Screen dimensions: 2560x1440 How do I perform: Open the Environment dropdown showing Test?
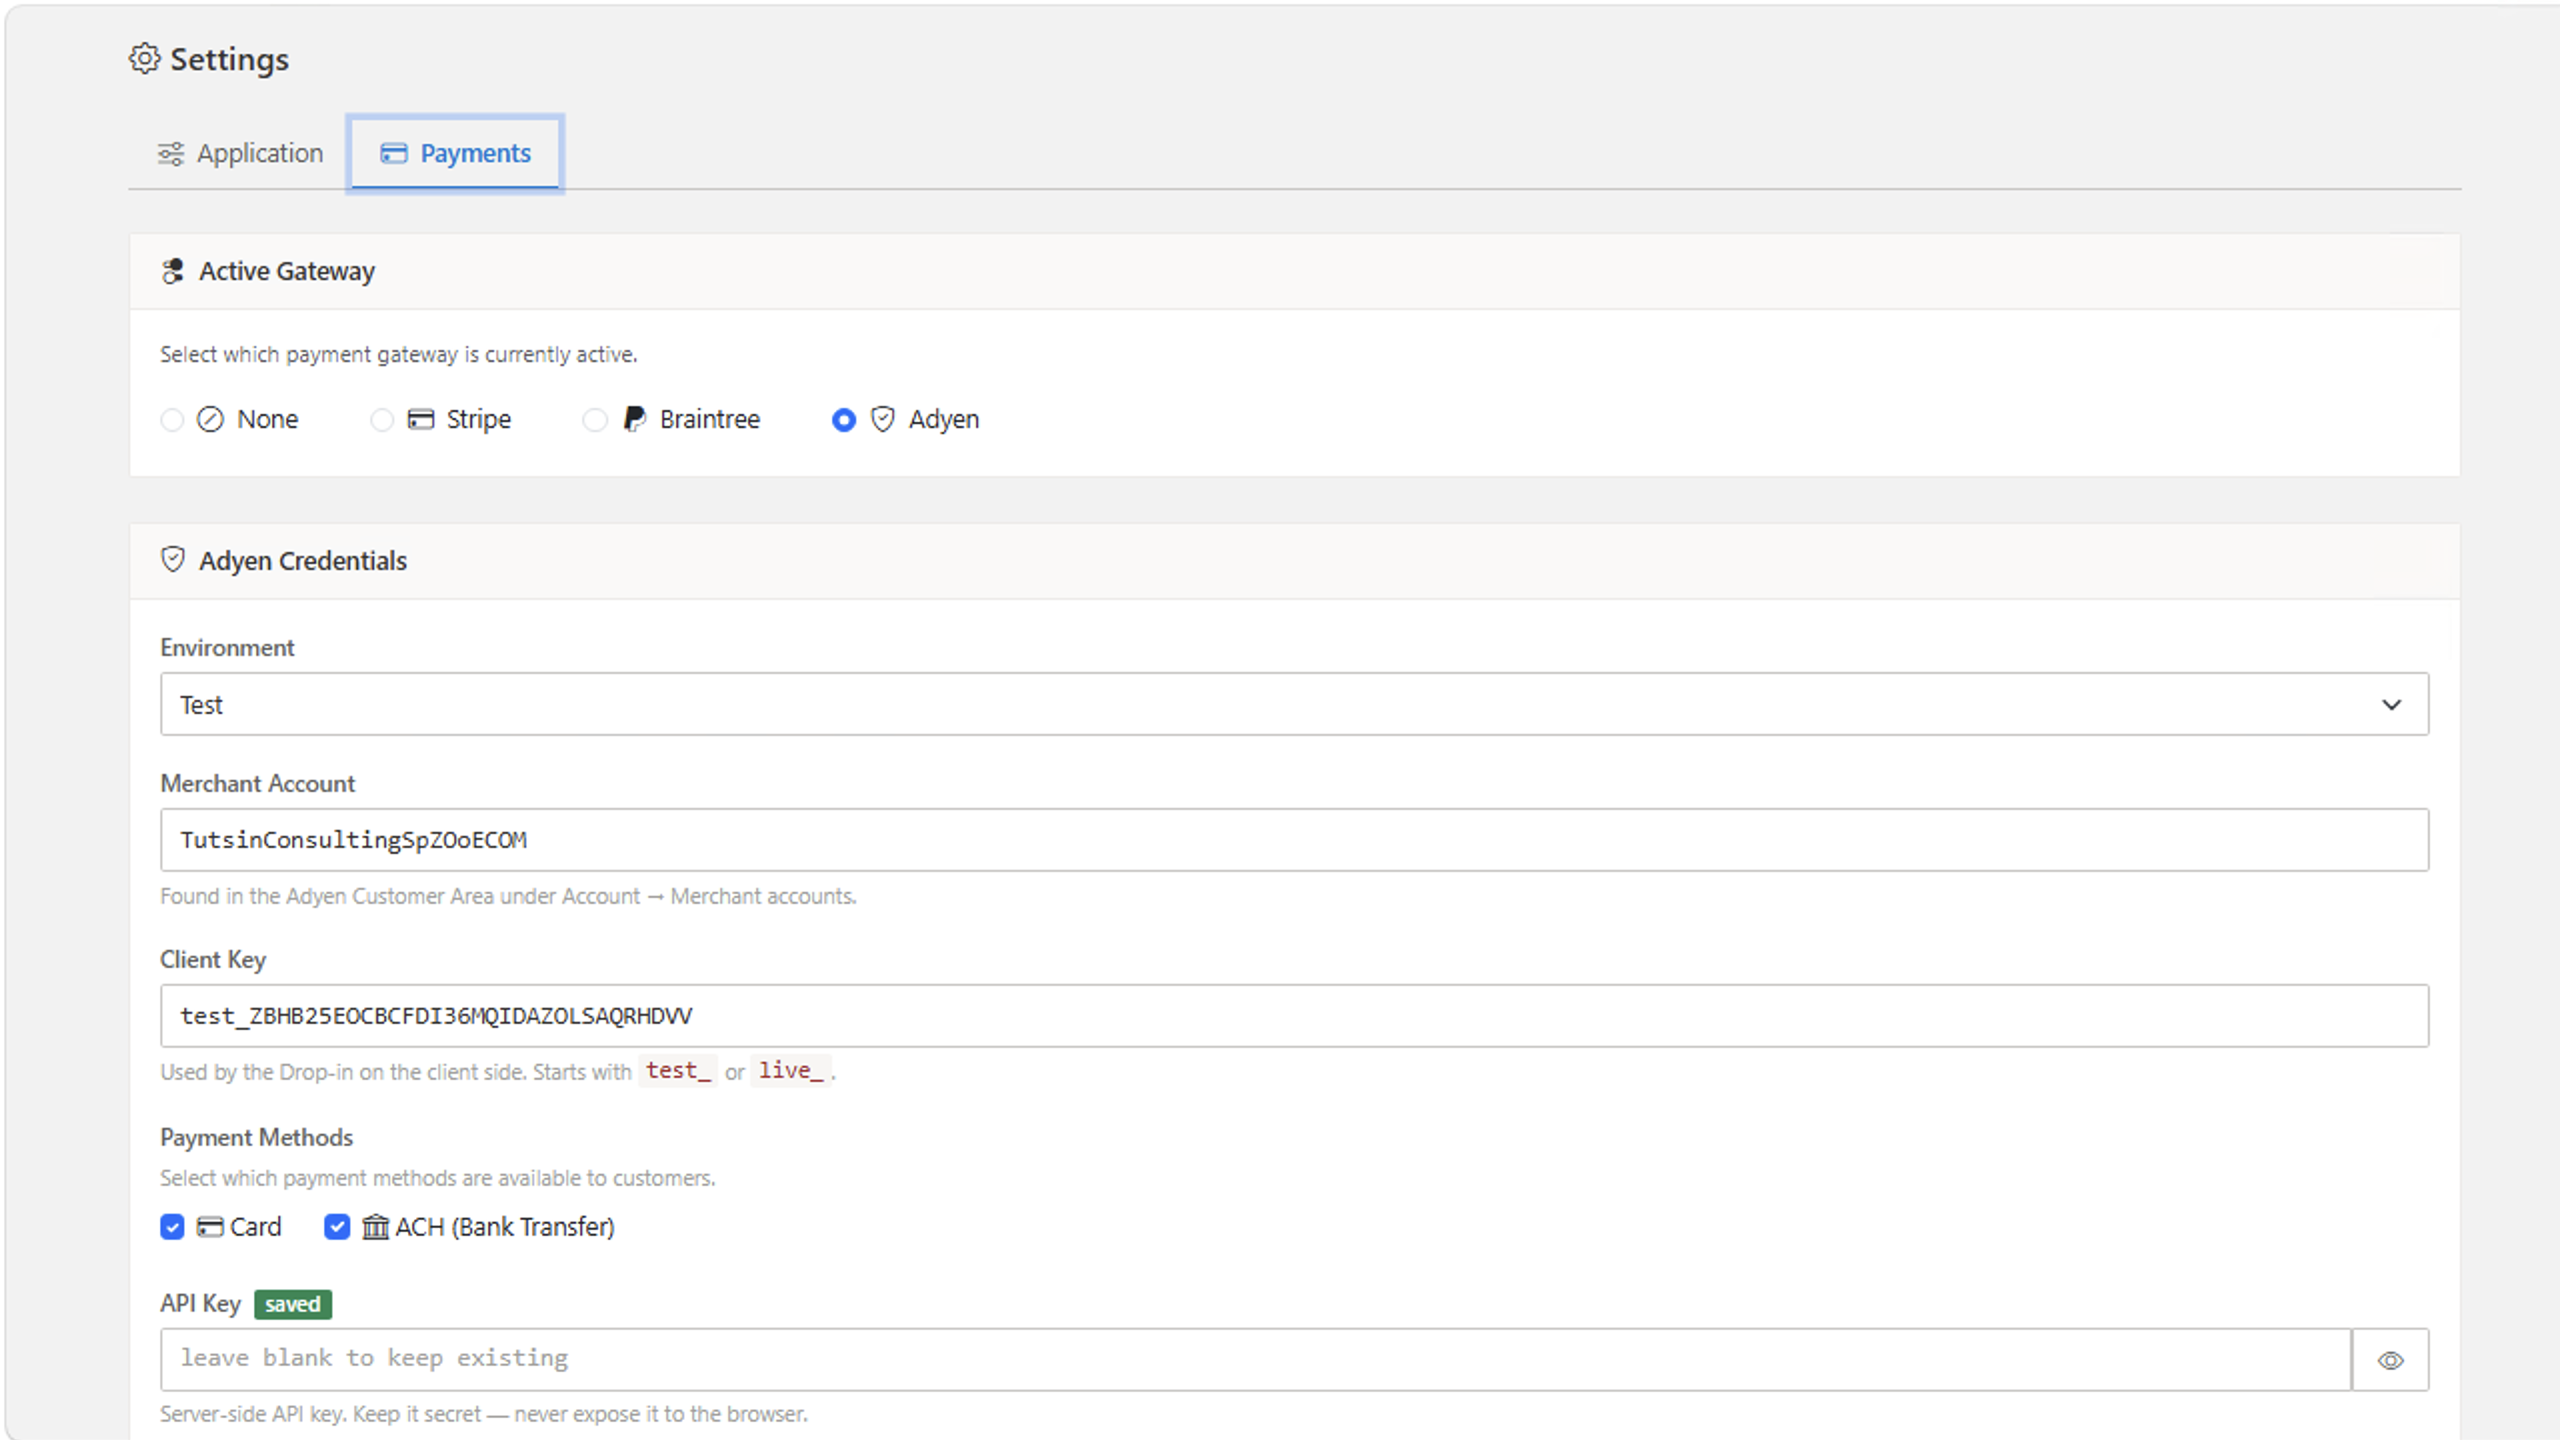point(1294,704)
